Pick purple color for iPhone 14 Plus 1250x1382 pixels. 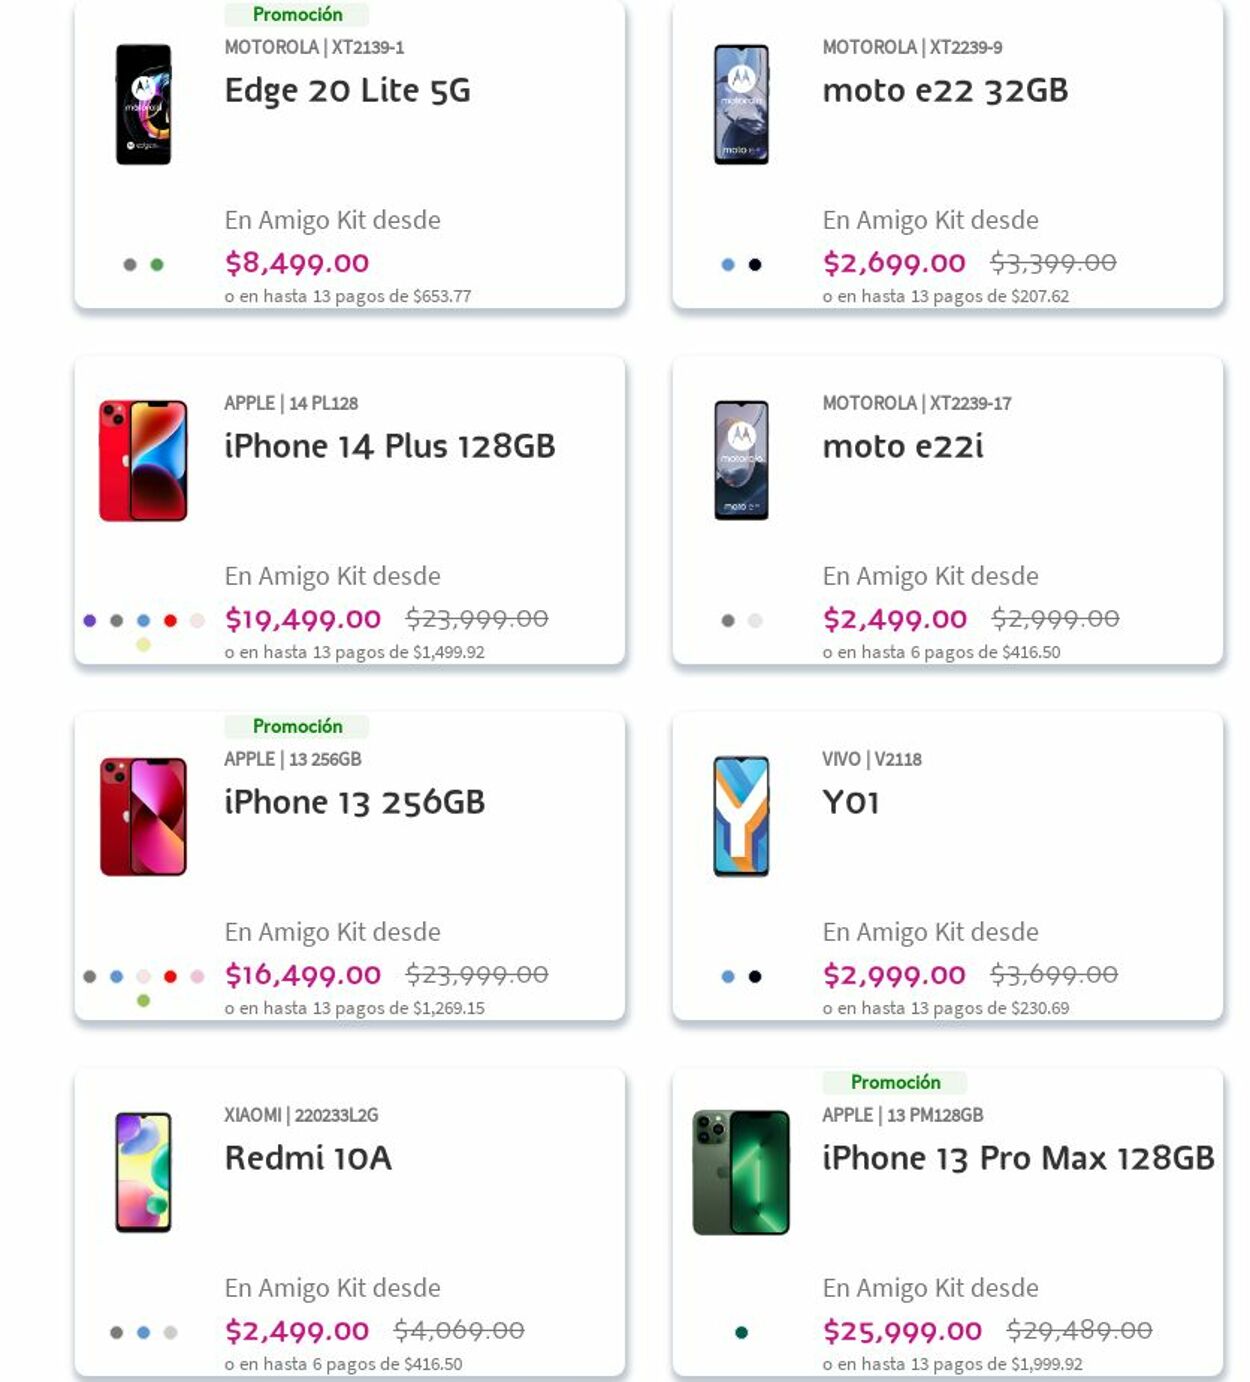(90, 621)
